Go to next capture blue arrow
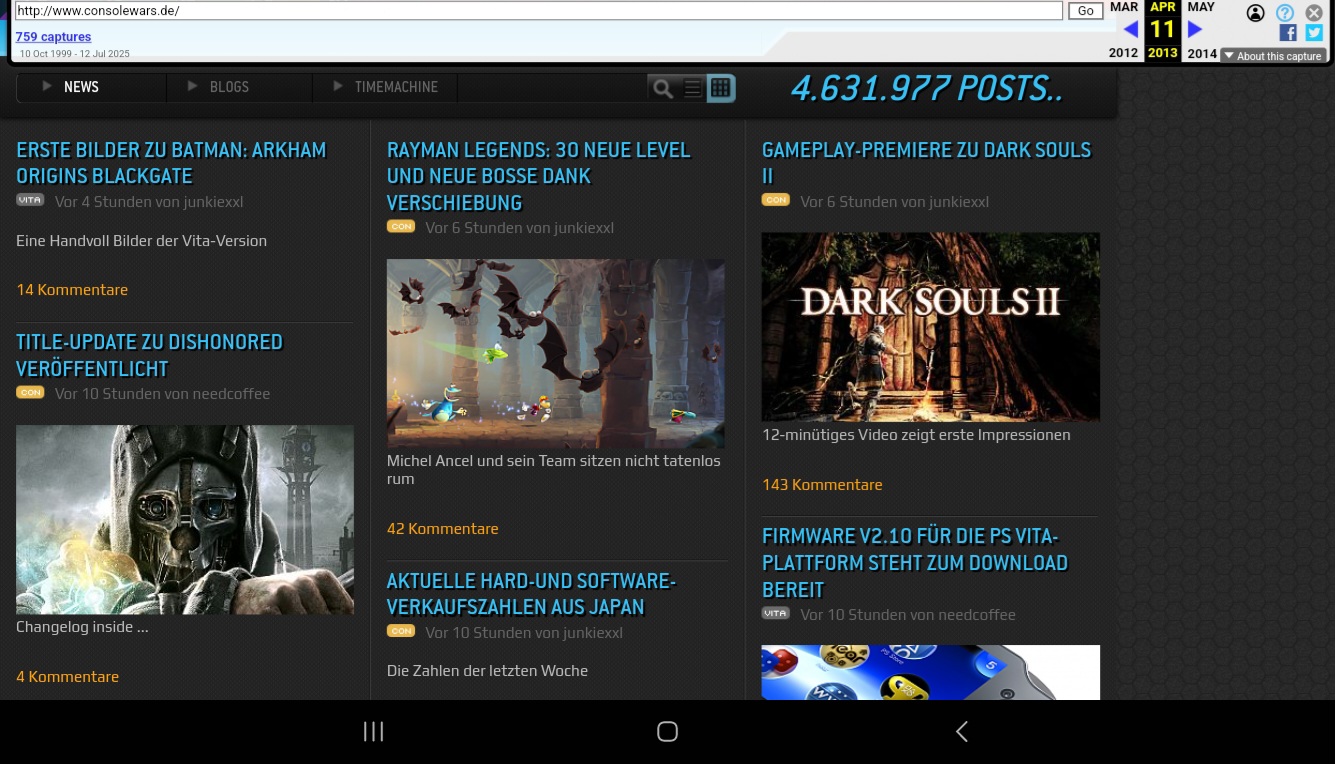Image resolution: width=1335 pixels, height=764 pixels. (x=1194, y=29)
